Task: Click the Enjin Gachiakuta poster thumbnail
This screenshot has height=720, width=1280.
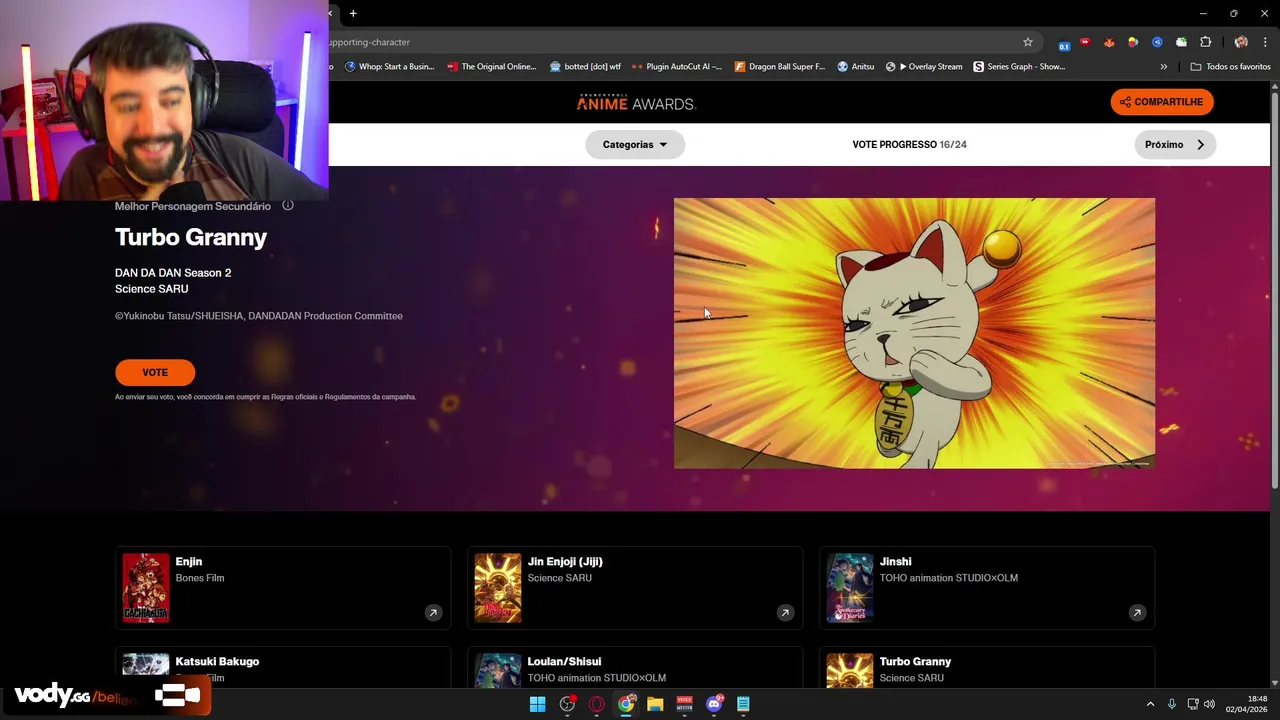Action: 146,588
